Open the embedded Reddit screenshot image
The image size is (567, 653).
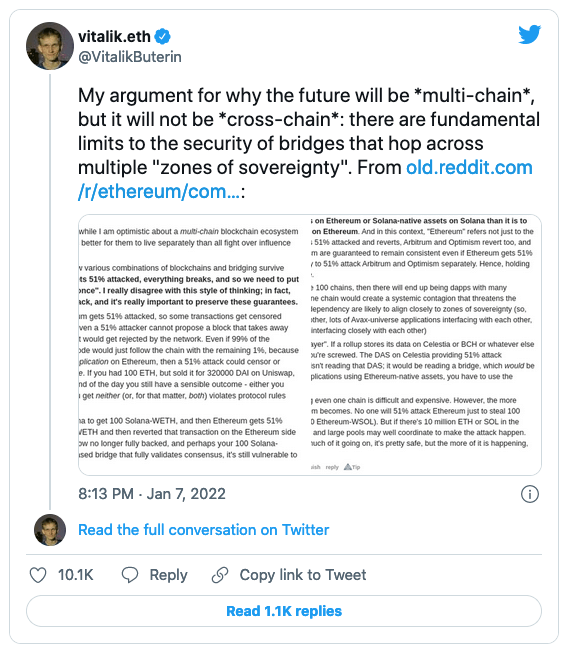[310, 345]
